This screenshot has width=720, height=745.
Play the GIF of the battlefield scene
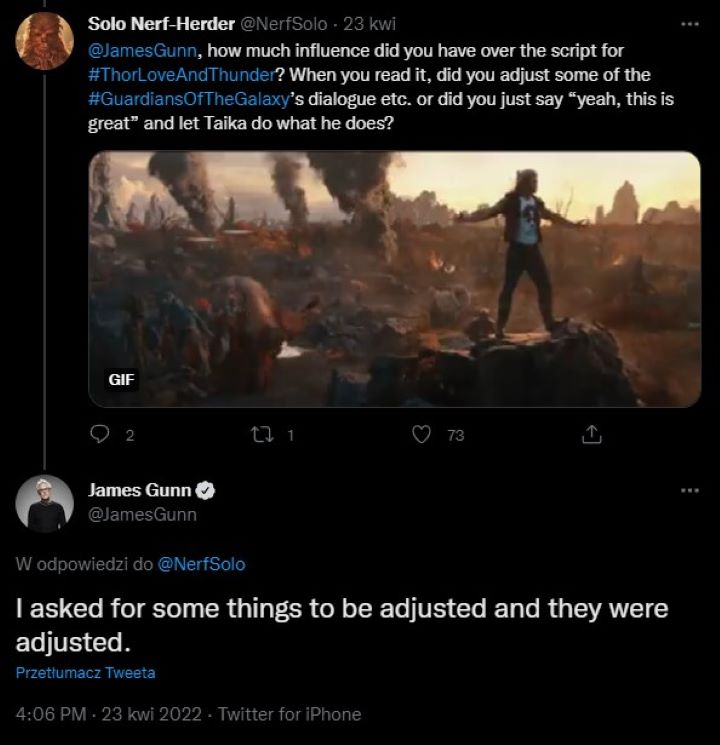click(394, 279)
